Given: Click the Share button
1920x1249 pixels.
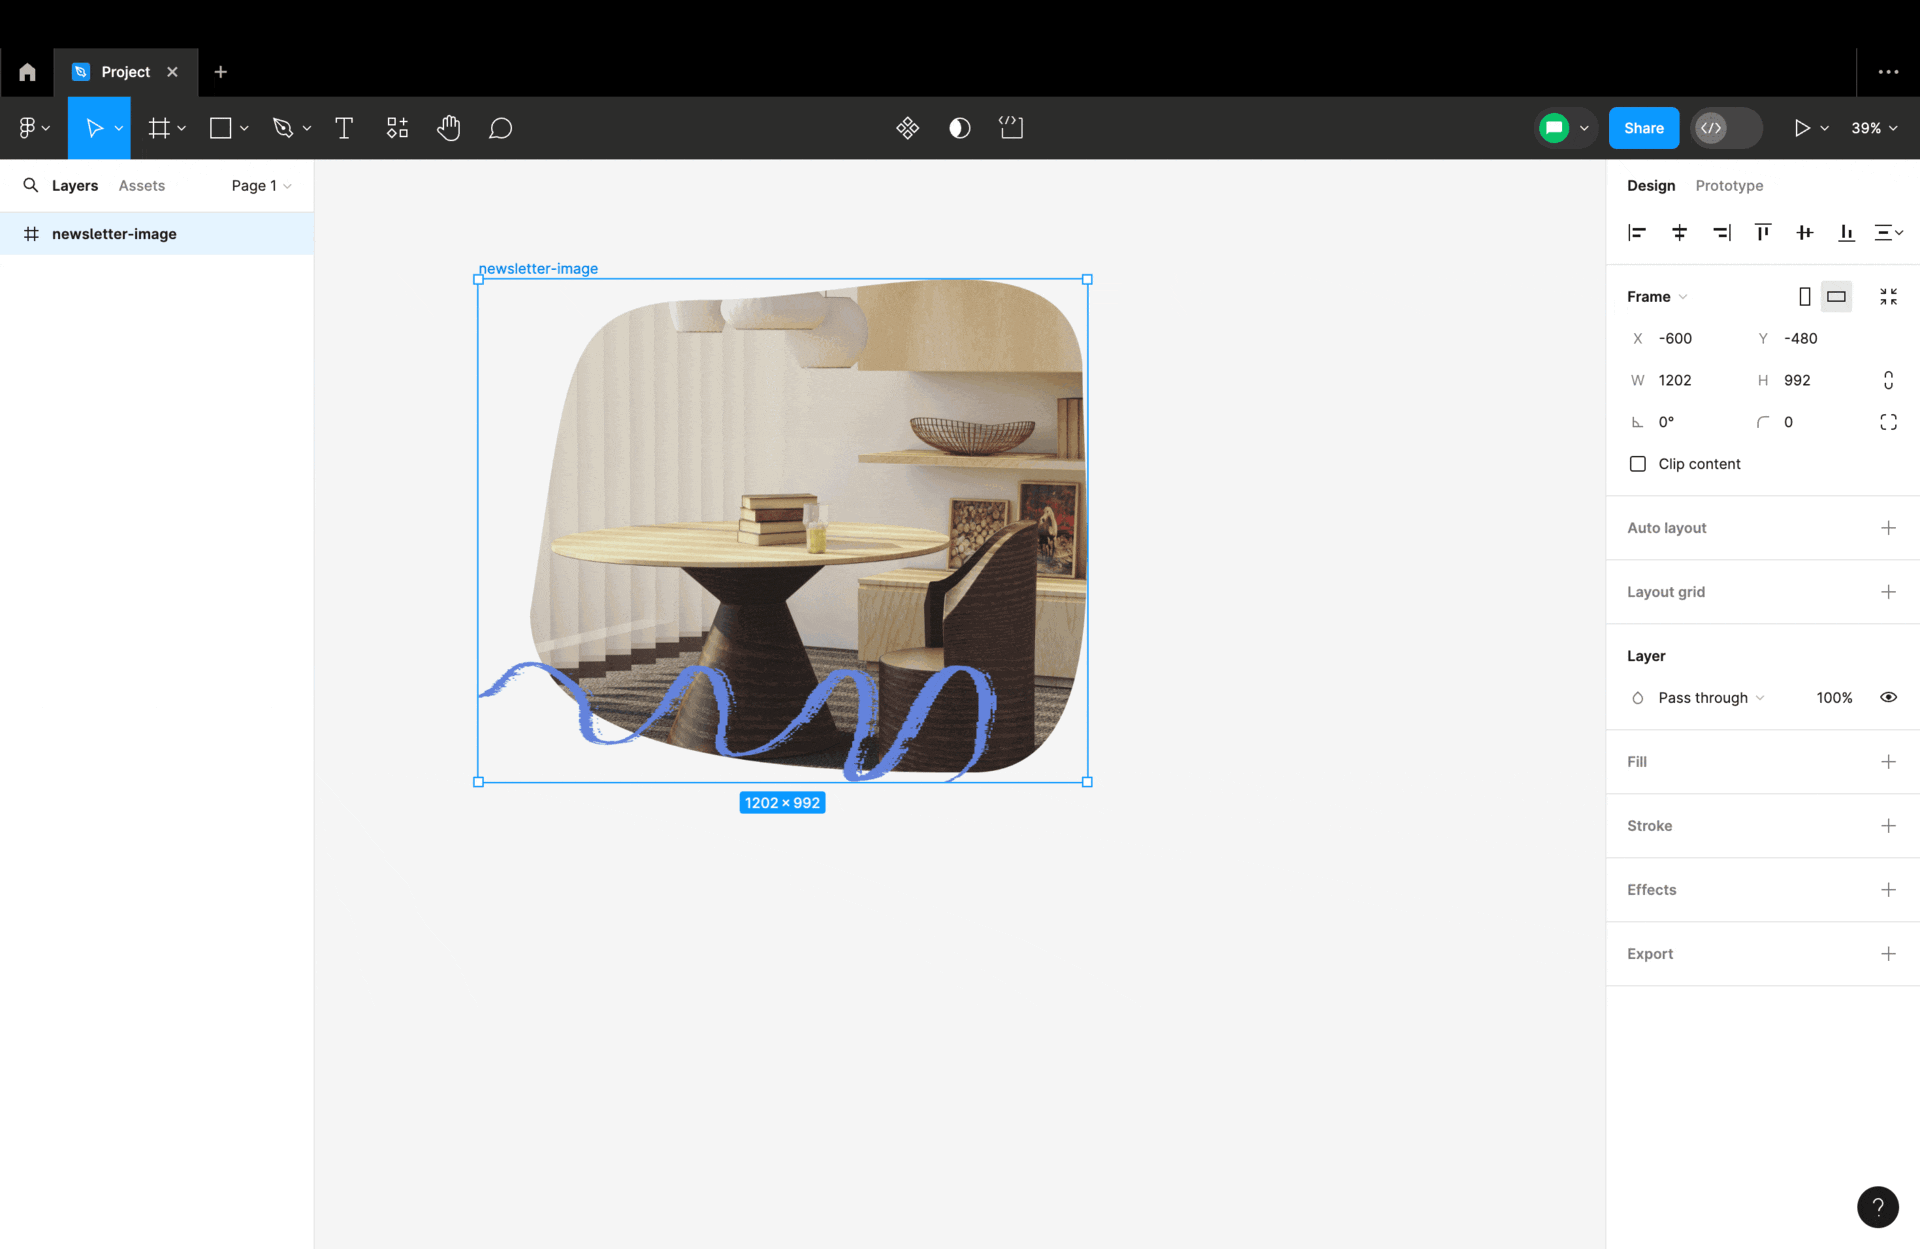Looking at the screenshot, I should point(1643,128).
